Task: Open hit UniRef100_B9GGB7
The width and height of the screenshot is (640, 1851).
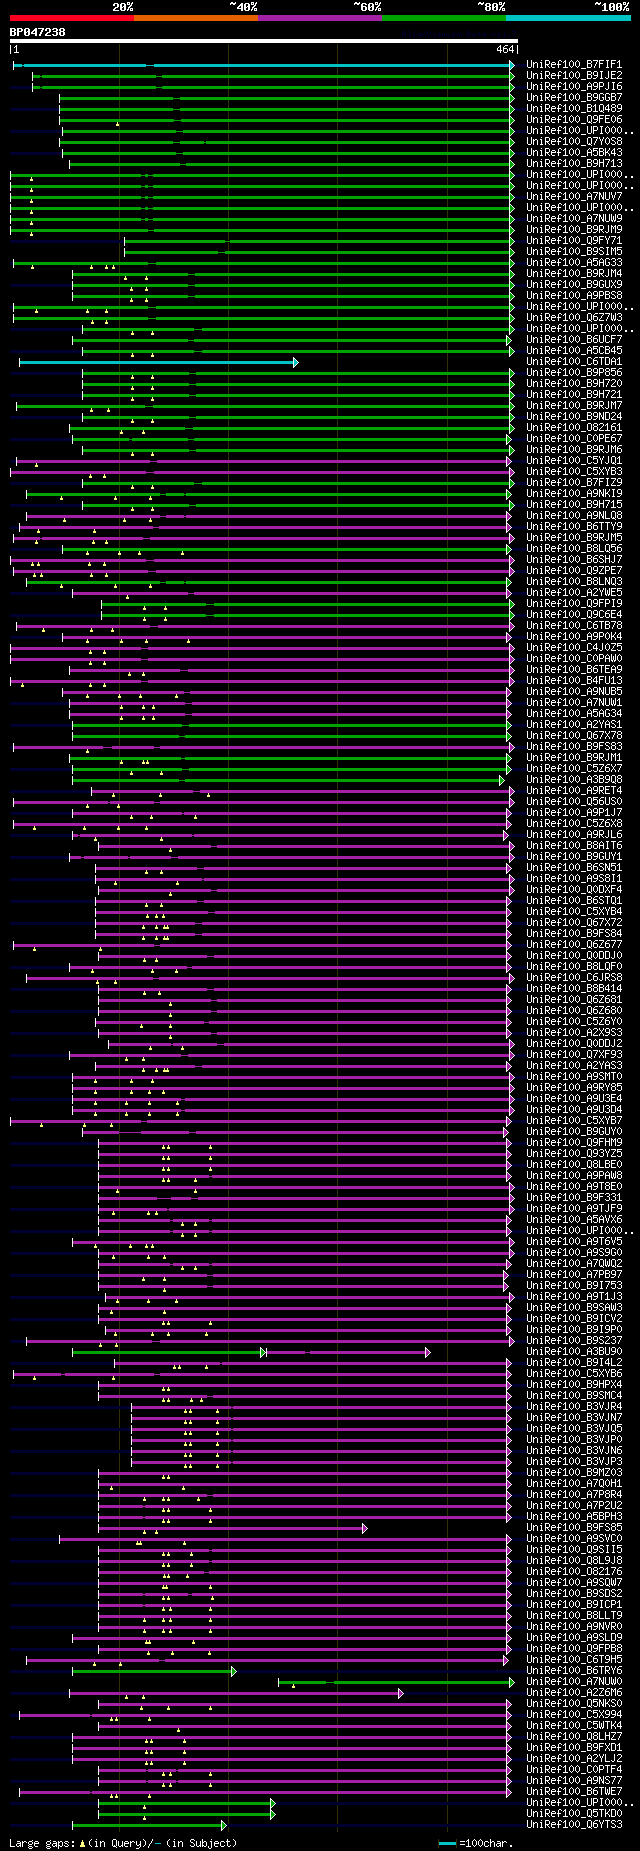Action: pyautogui.click(x=574, y=98)
